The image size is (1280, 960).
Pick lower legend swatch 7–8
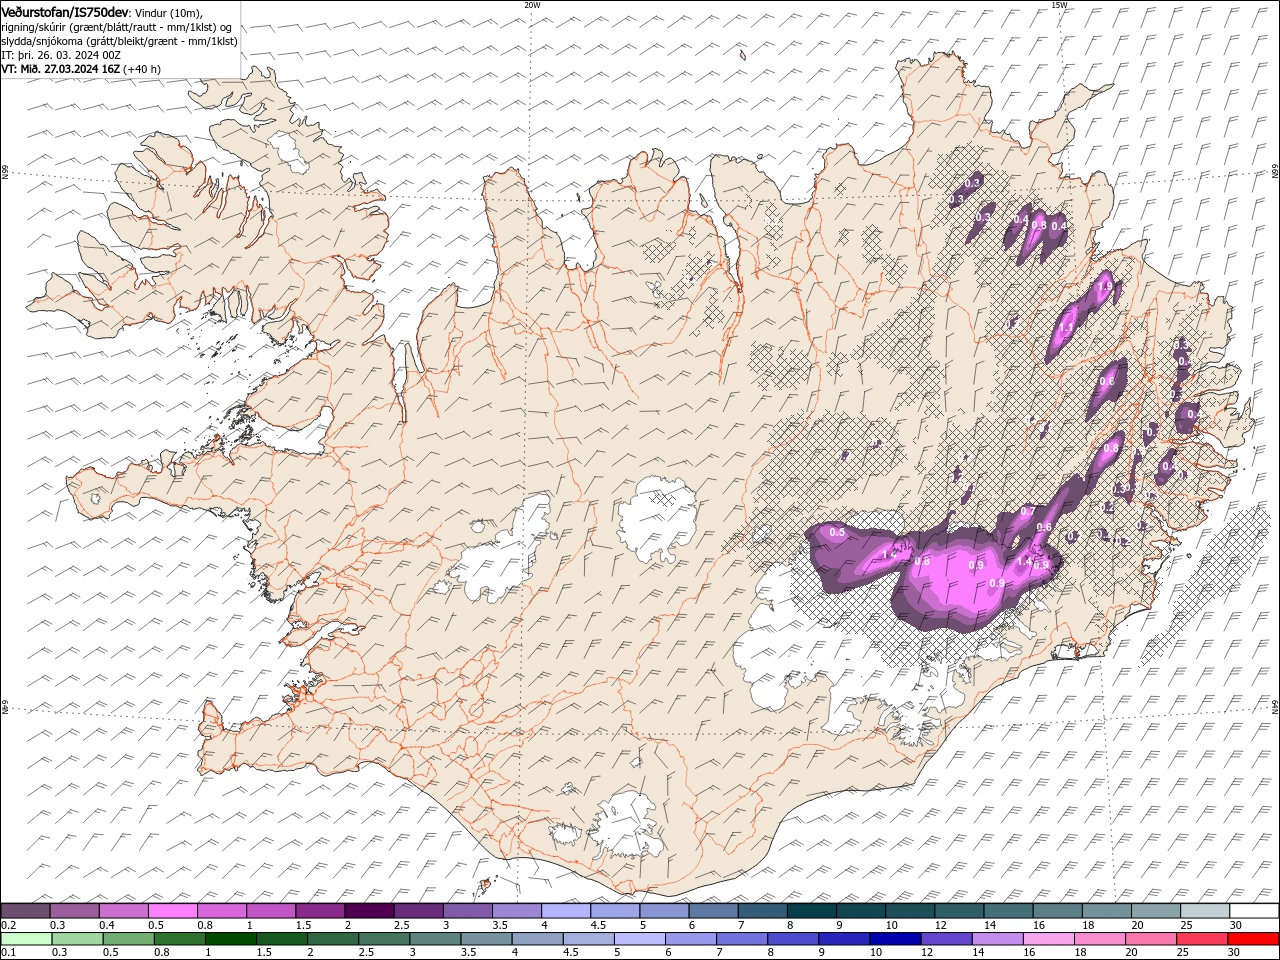[x=742, y=939]
